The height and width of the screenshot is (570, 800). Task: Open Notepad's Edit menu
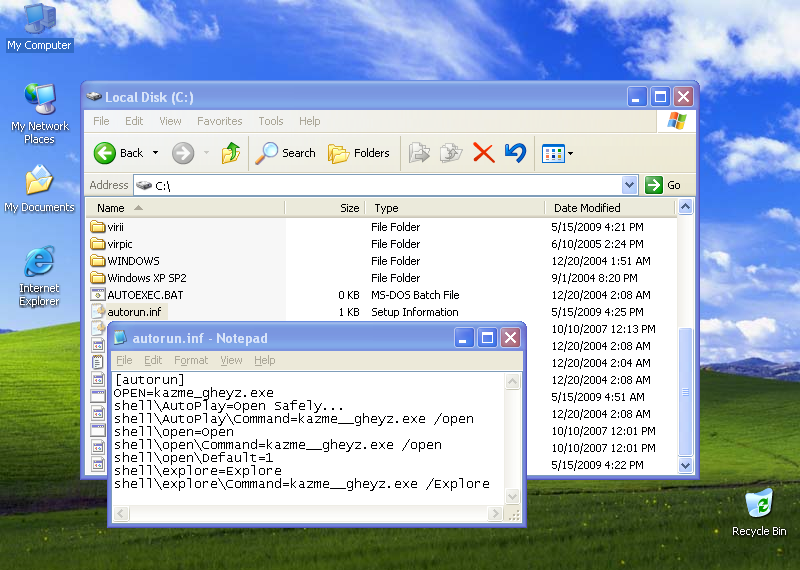coord(153,360)
